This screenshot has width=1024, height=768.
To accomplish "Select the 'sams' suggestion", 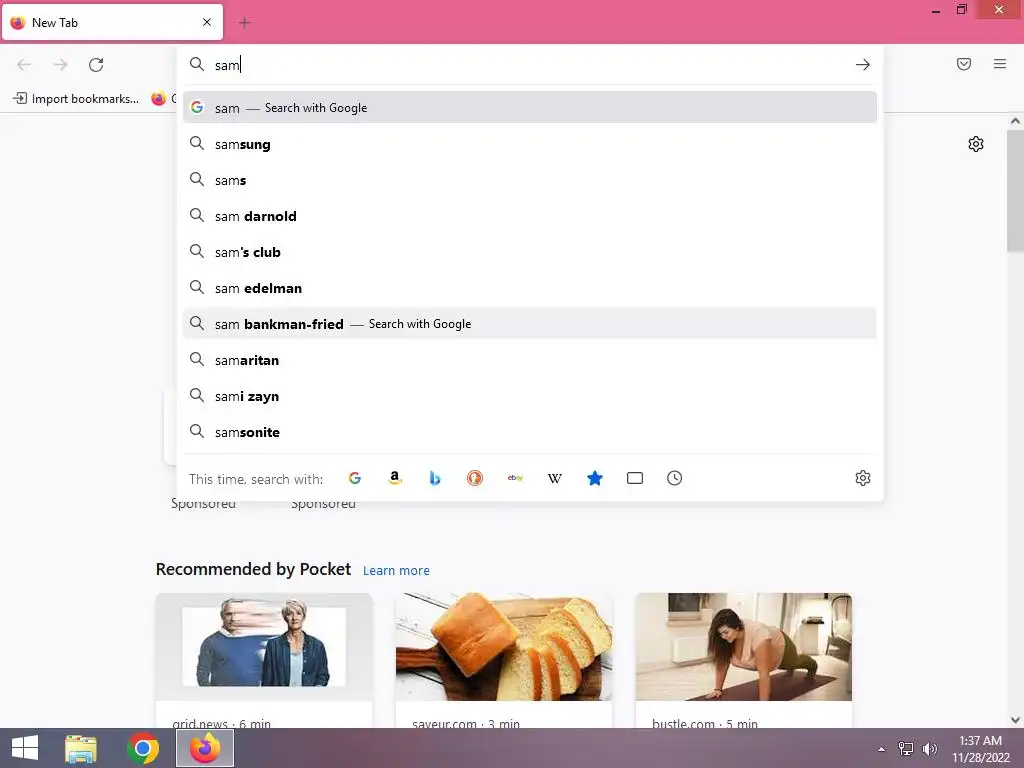I will tap(530, 180).
